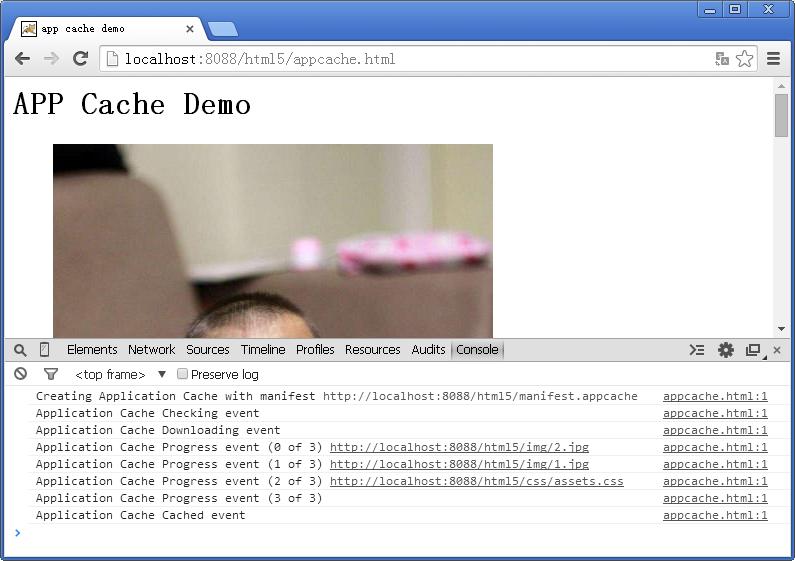Click 'Application Cache Checking event' message
This screenshot has width=795, height=561.
pyautogui.click(x=148, y=413)
